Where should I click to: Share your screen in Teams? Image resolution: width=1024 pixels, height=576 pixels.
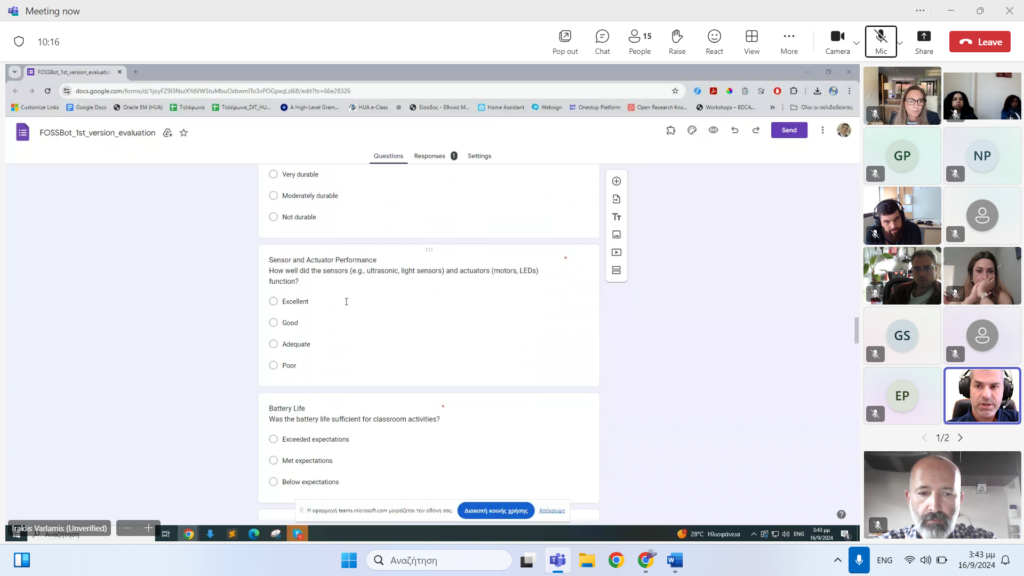click(923, 42)
